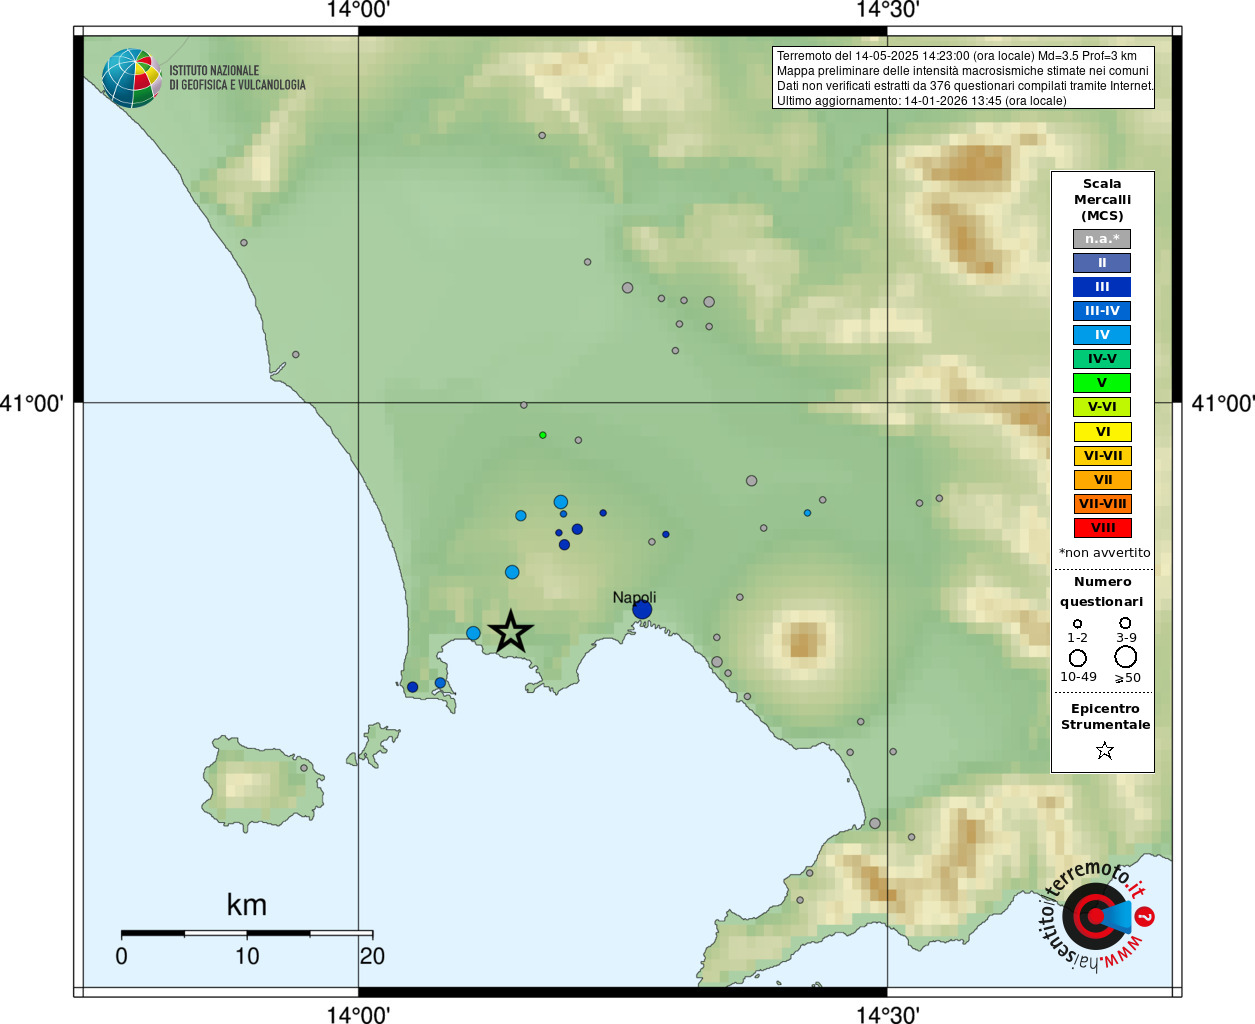The image size is (1255, 1024).
Task: Select the yellow VI intensity swatch
Action: (x=1102, y=432)
